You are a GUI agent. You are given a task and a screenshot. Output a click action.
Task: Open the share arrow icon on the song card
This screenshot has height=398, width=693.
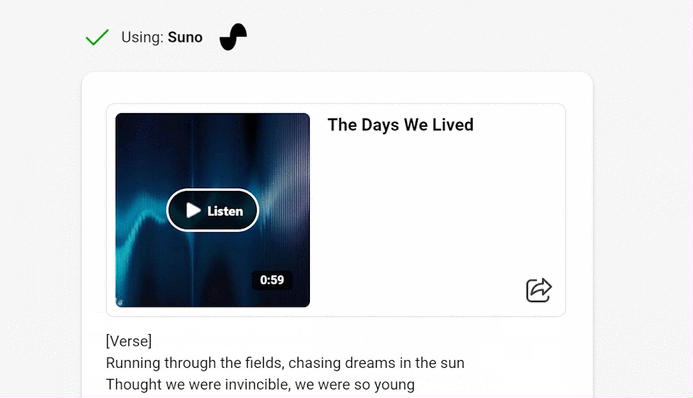(539, 290)
